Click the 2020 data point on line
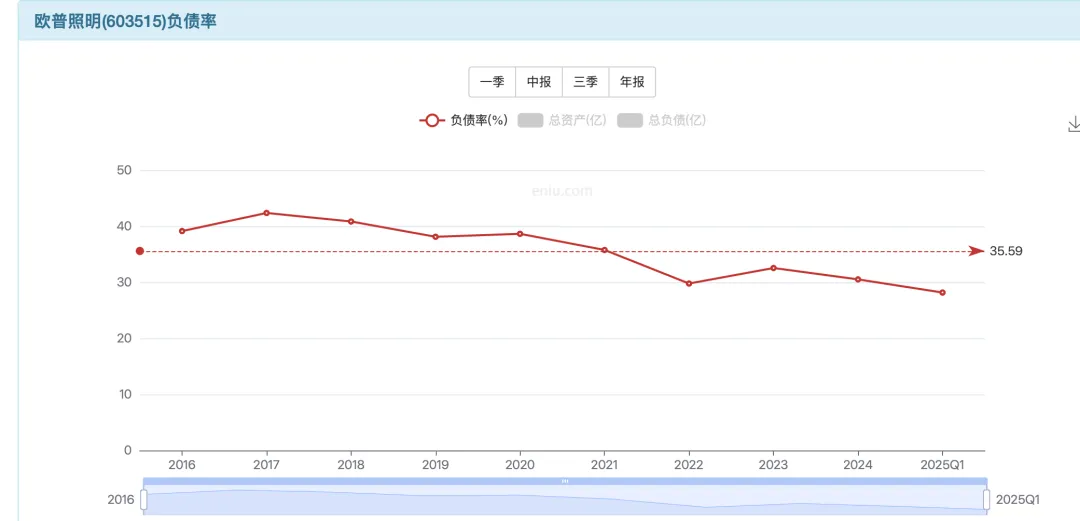This screenshot has width=1080, height=521. pyautogui.click(x=520, y=234)
